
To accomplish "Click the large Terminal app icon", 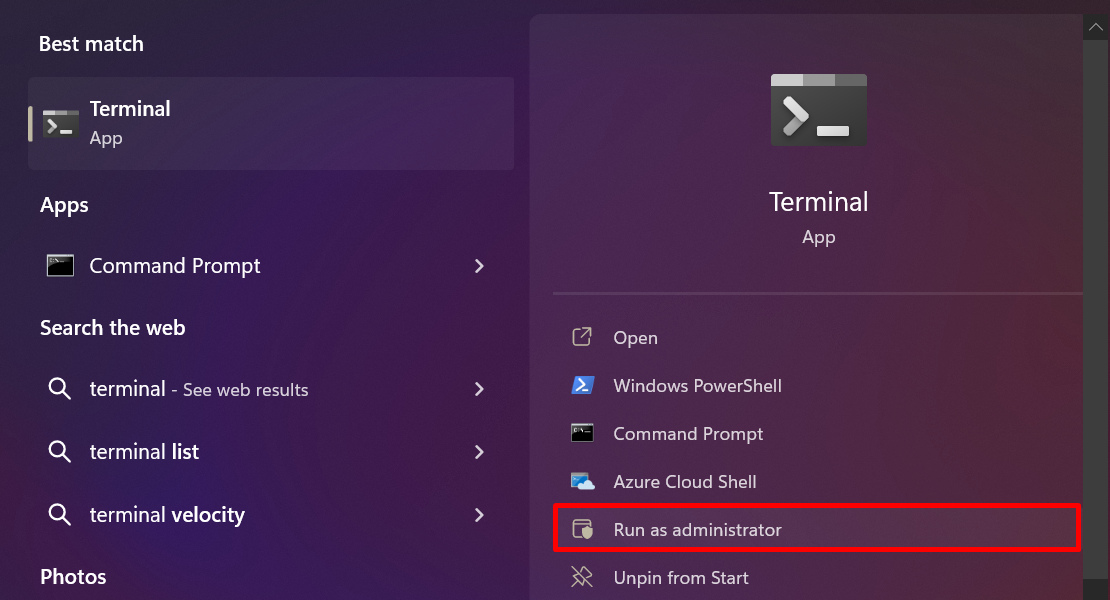I will pyautogui.click(x=818, y=110).
